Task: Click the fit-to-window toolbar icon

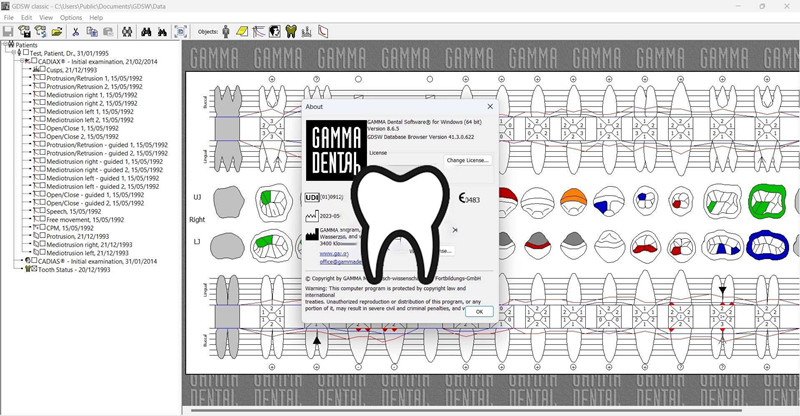Action: coord(181,32)
